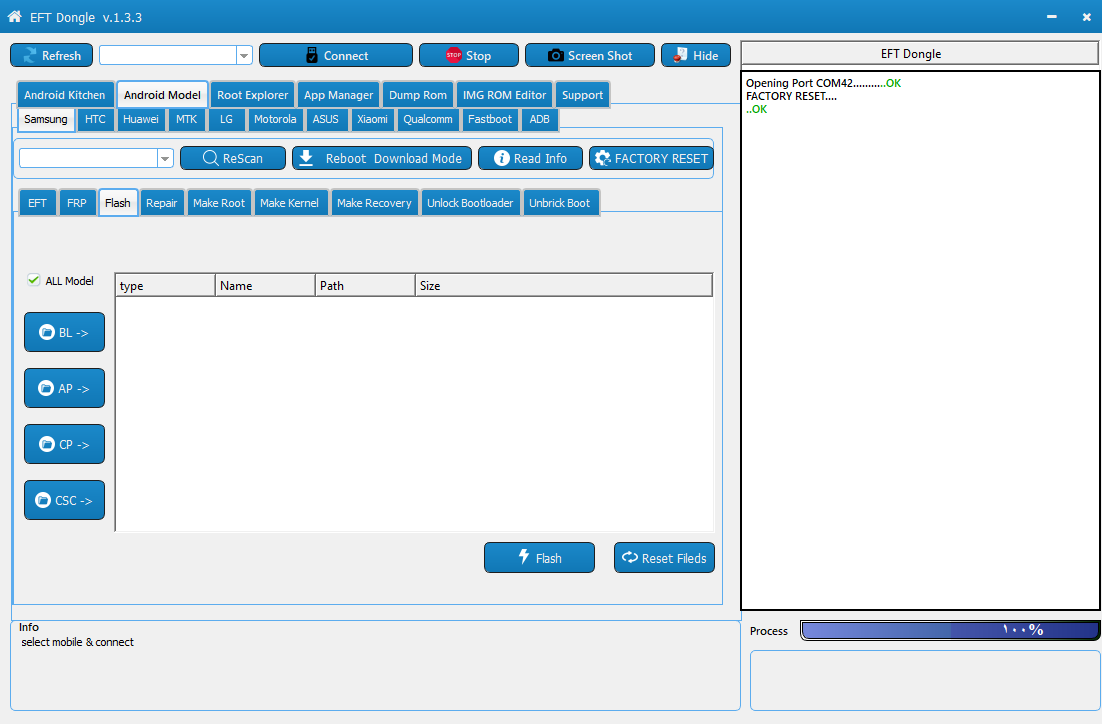
Task: Open the IMG ROM Editor tab
Action: [505, 95]
